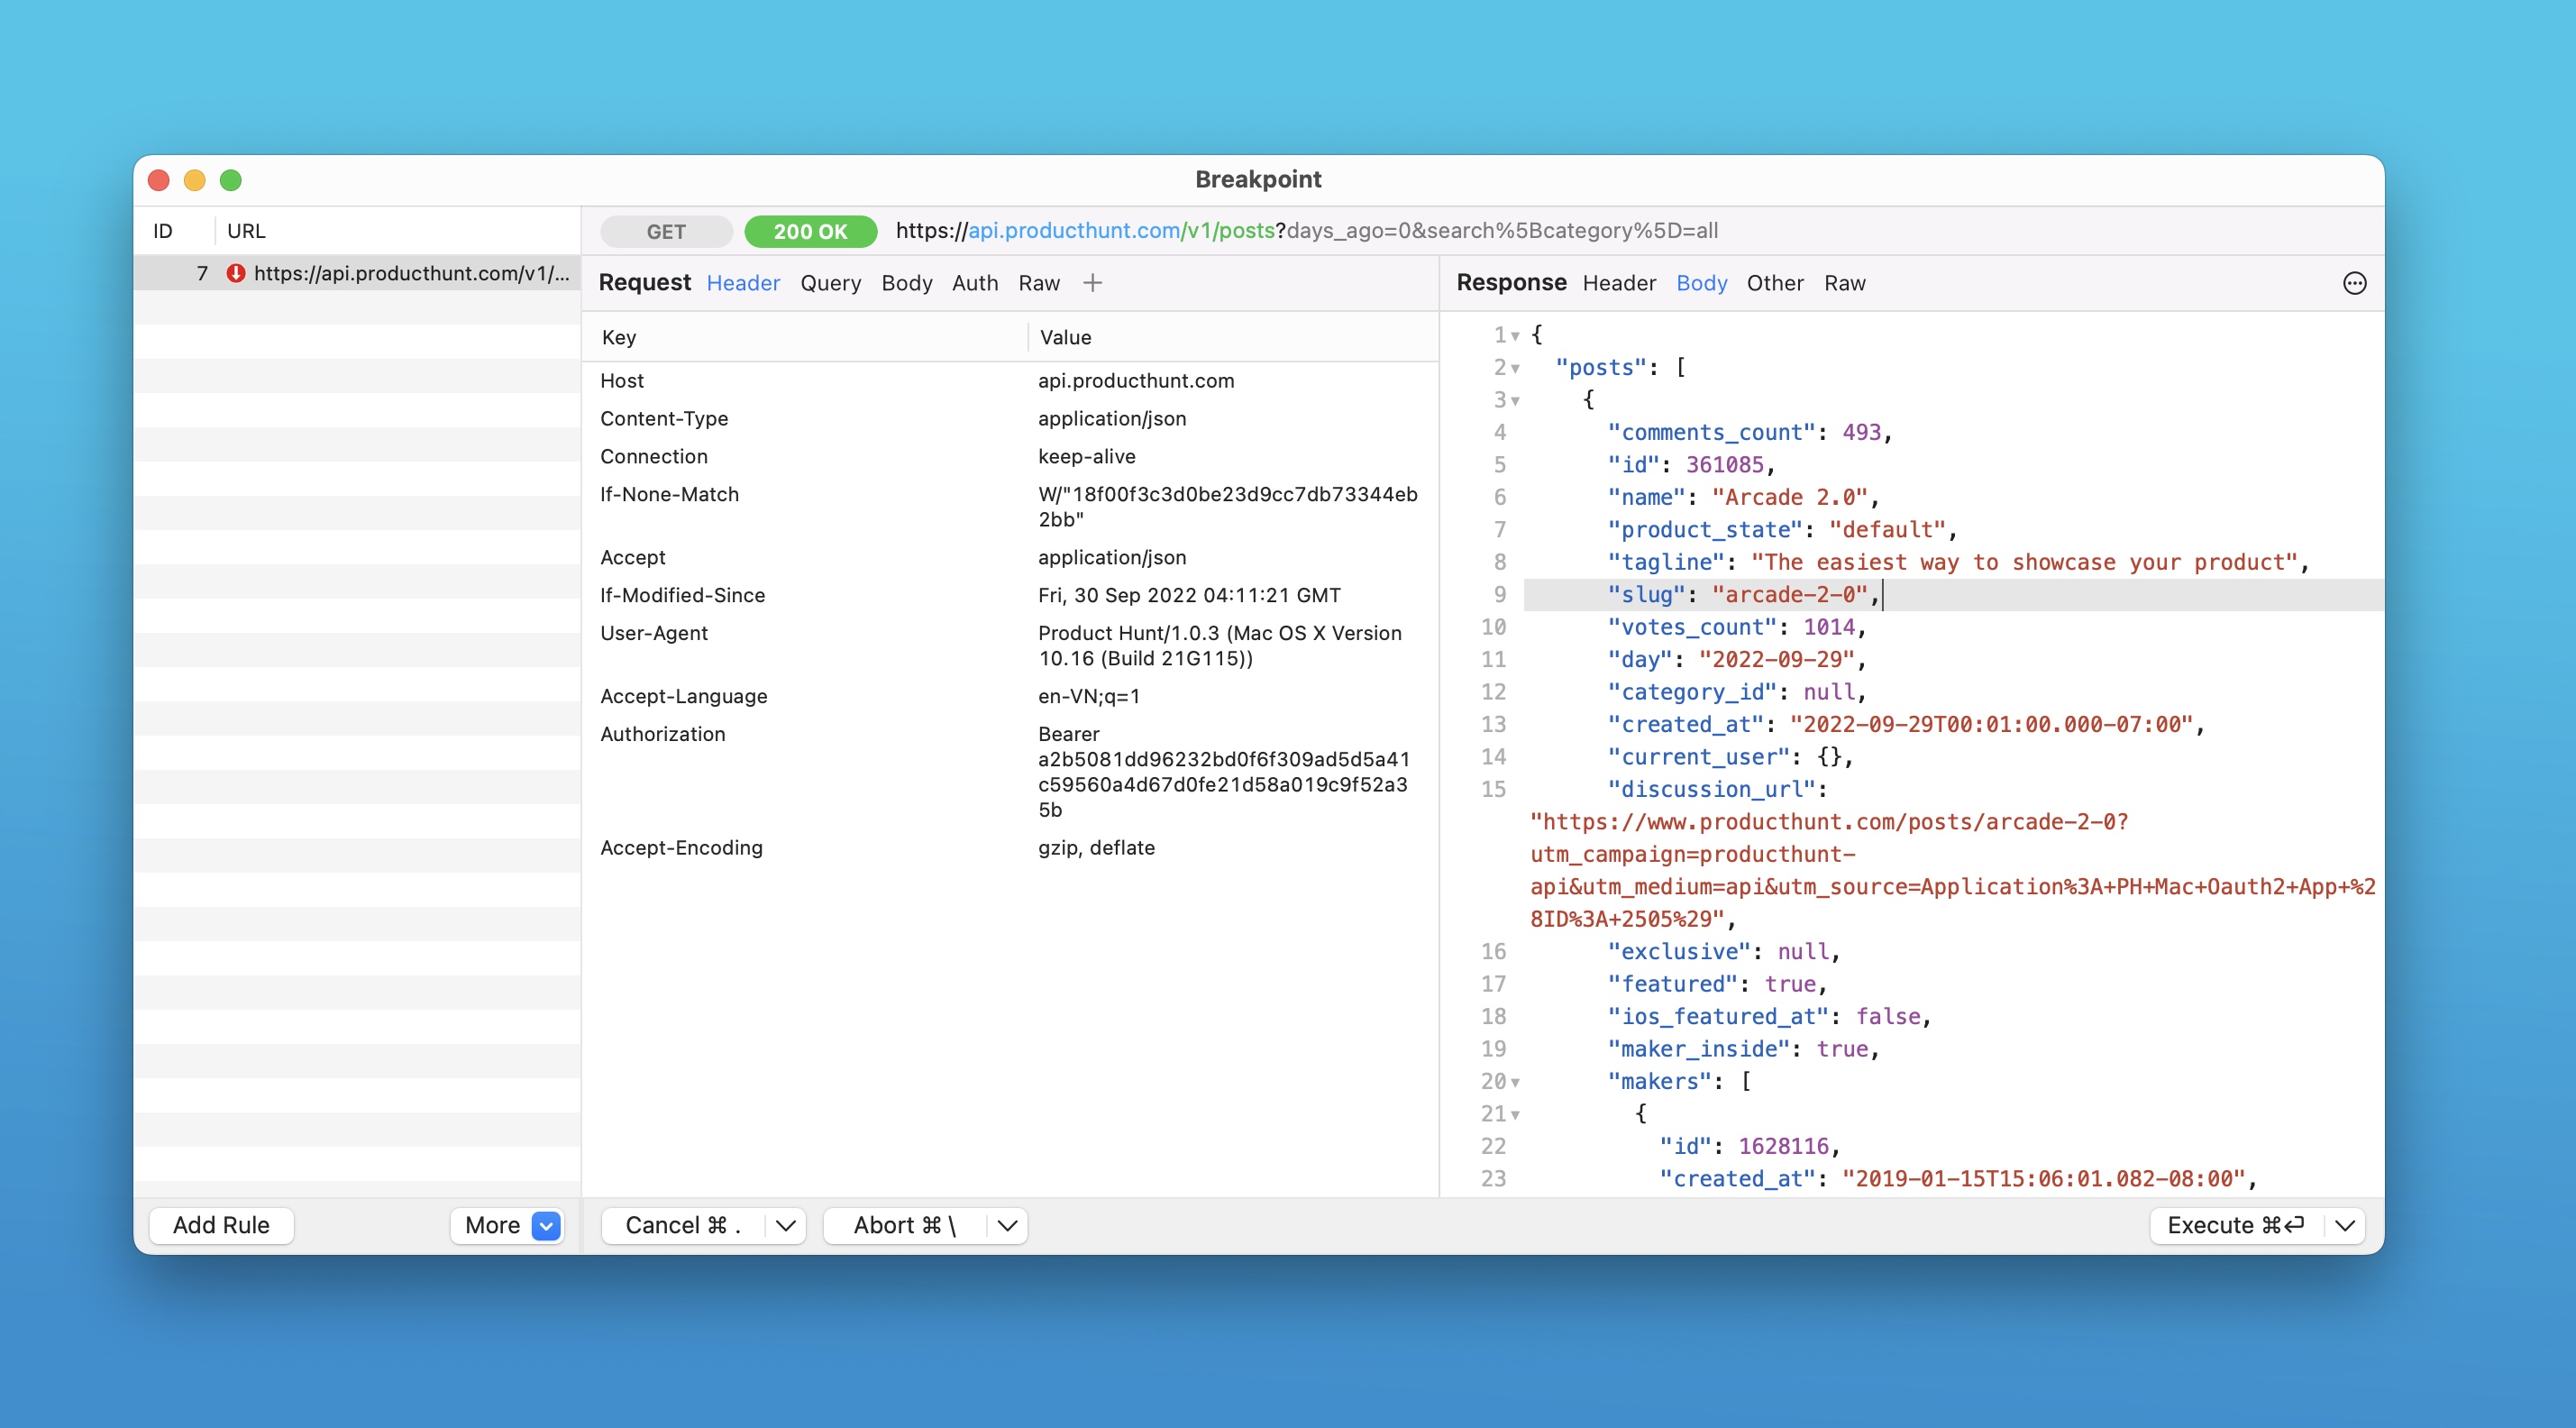Open the Abort button dropdown arrow
This screenshot has height=1428, width=2576.
click(x=1007, y=1225)
